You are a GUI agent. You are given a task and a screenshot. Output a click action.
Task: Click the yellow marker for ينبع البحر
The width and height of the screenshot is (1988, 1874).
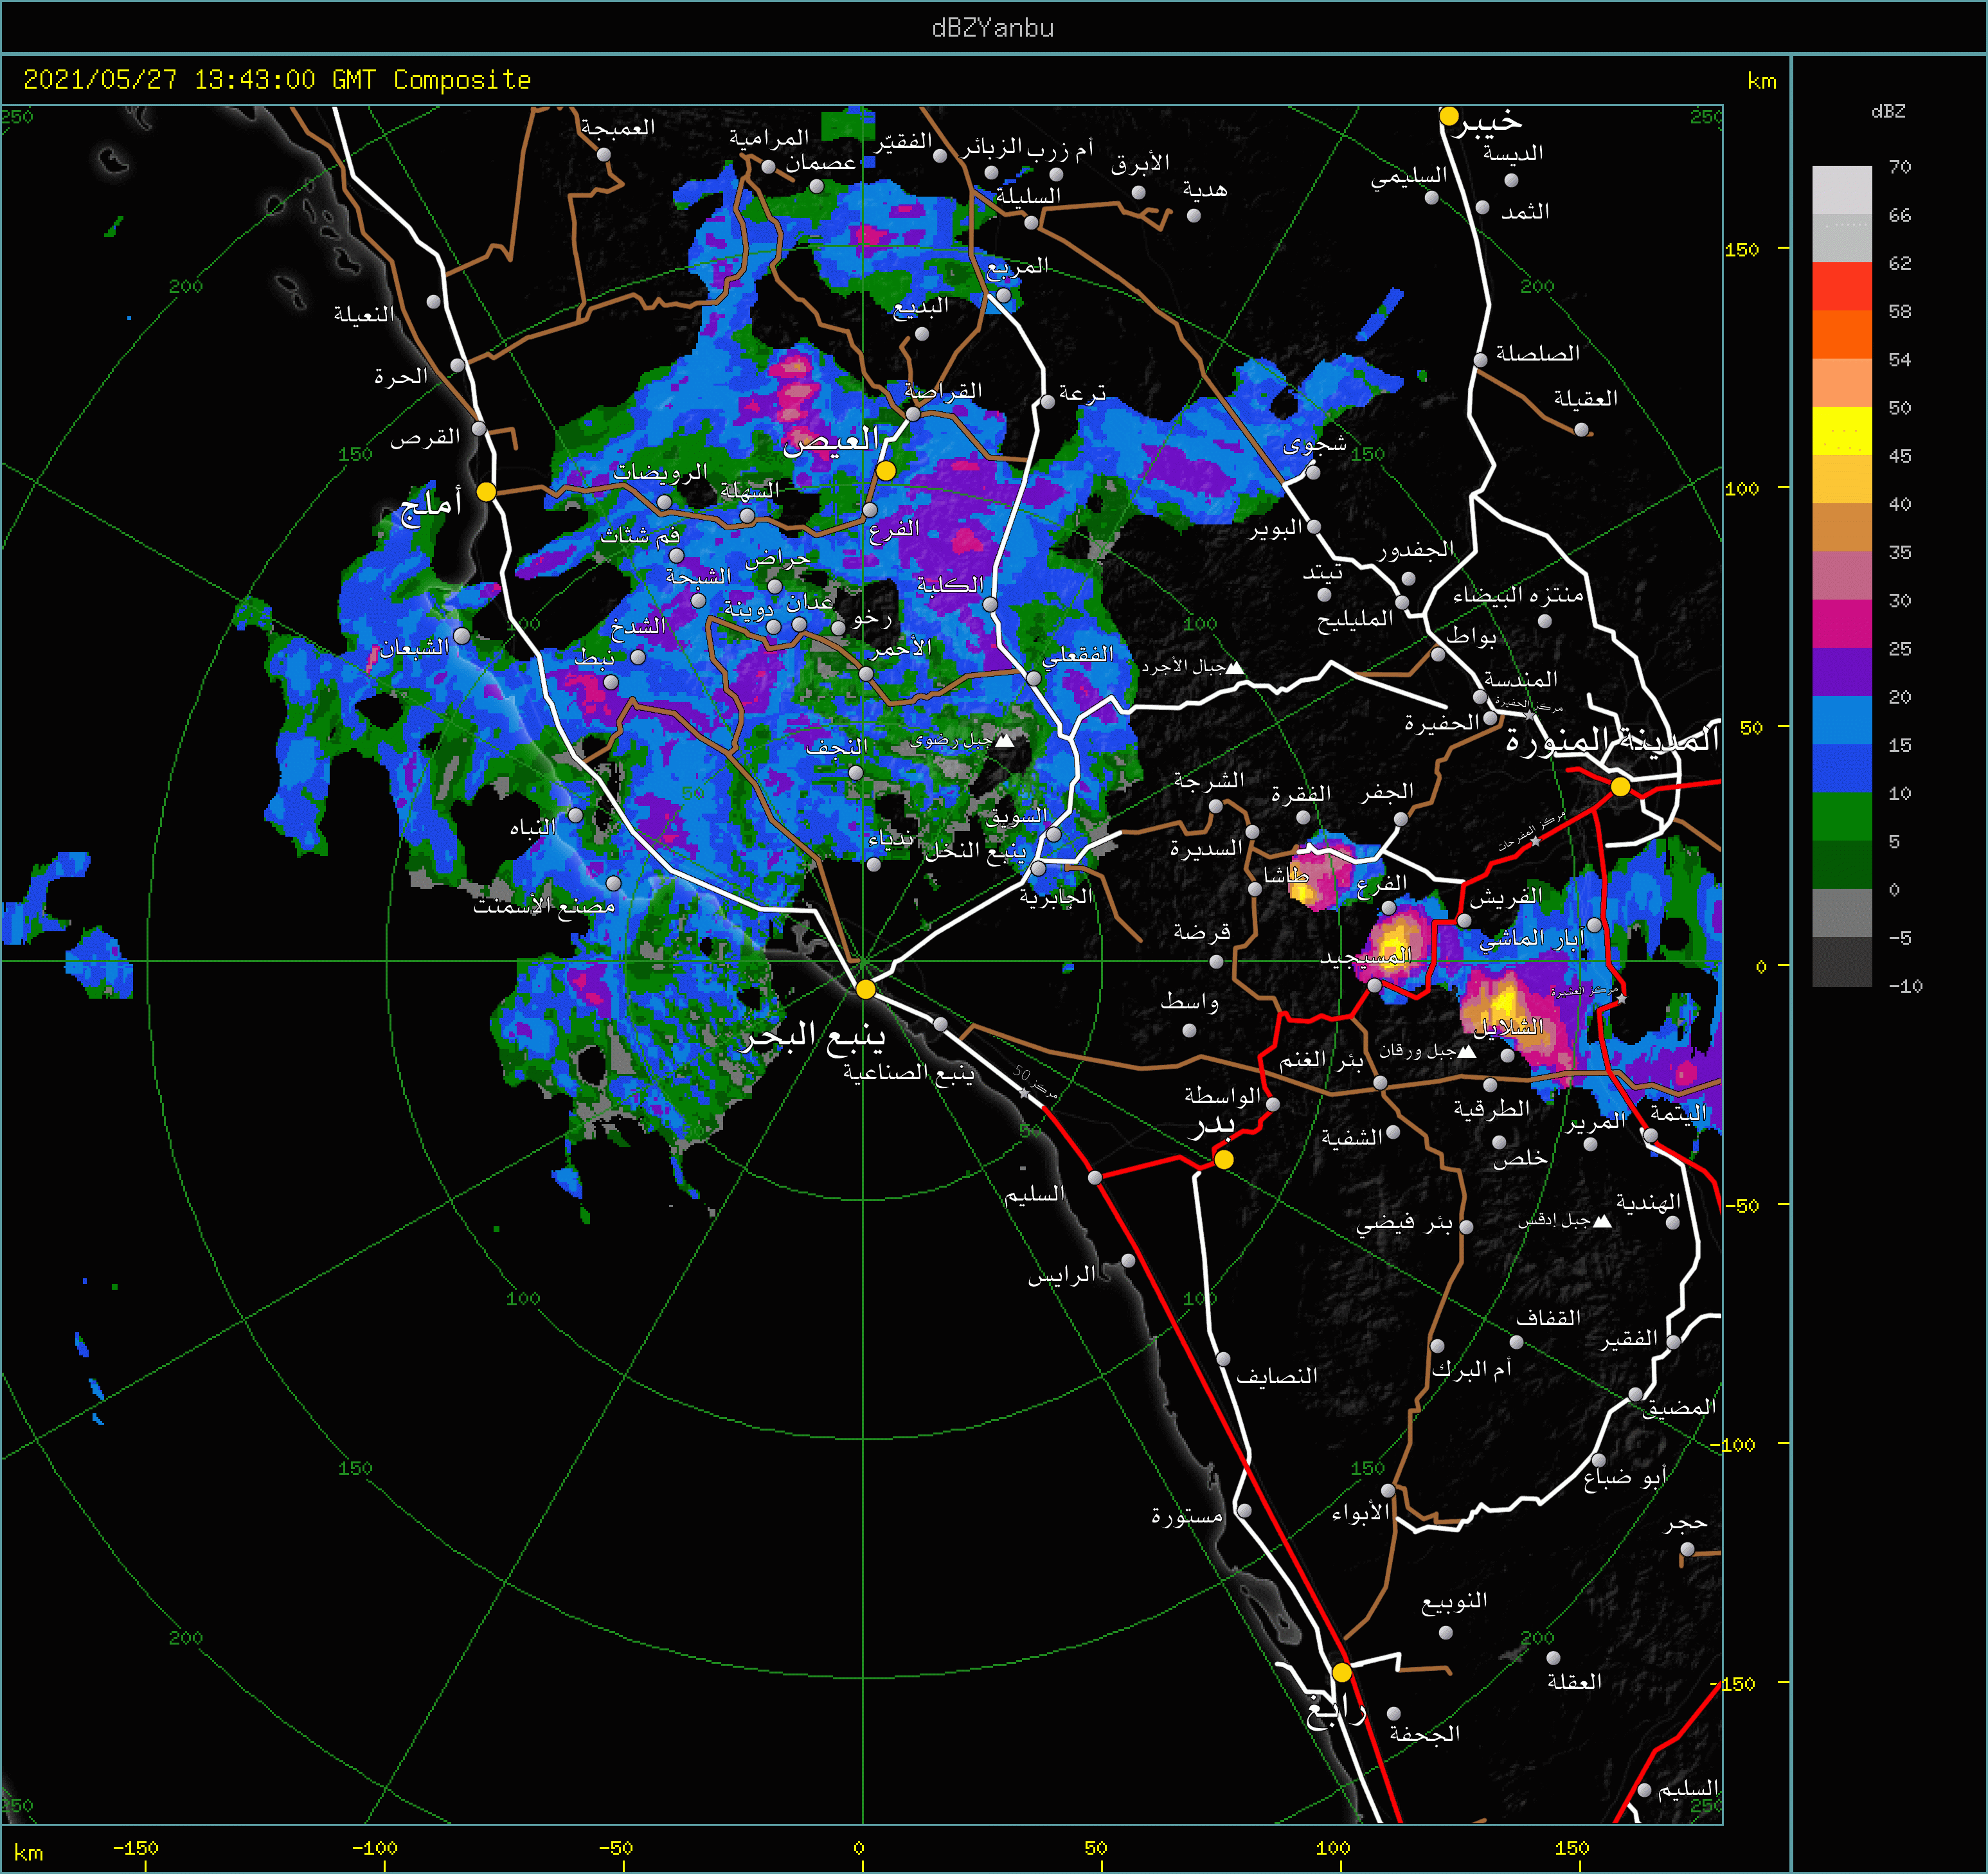[x=865, y=989]
